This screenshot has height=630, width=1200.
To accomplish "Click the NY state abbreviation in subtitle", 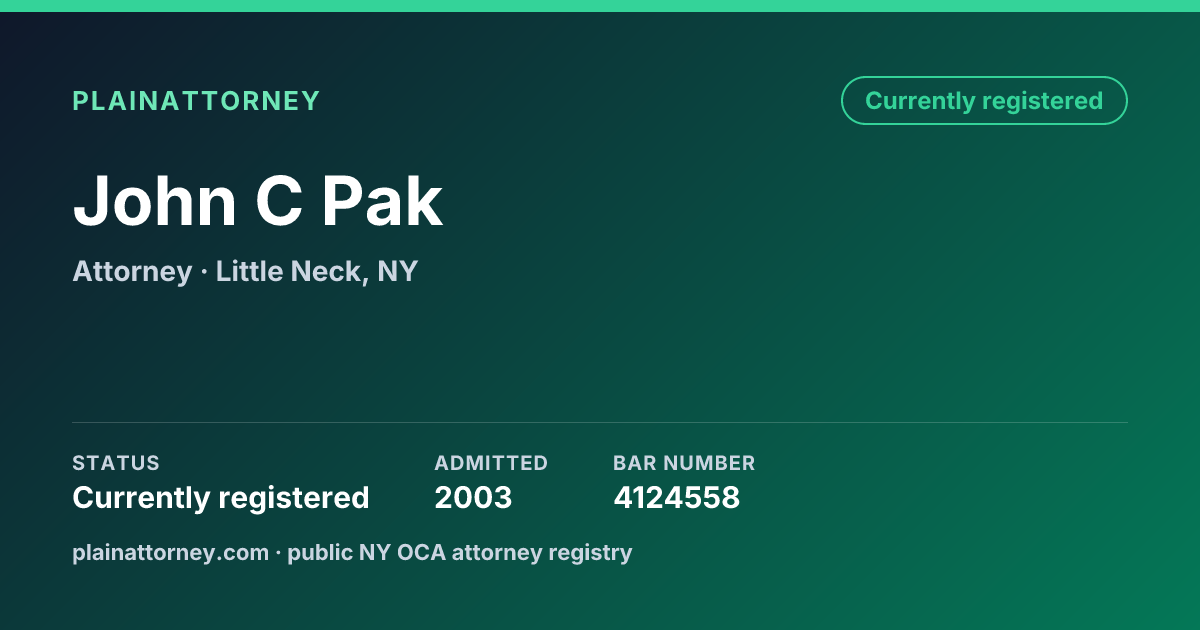I will click(x=398, y=272).
